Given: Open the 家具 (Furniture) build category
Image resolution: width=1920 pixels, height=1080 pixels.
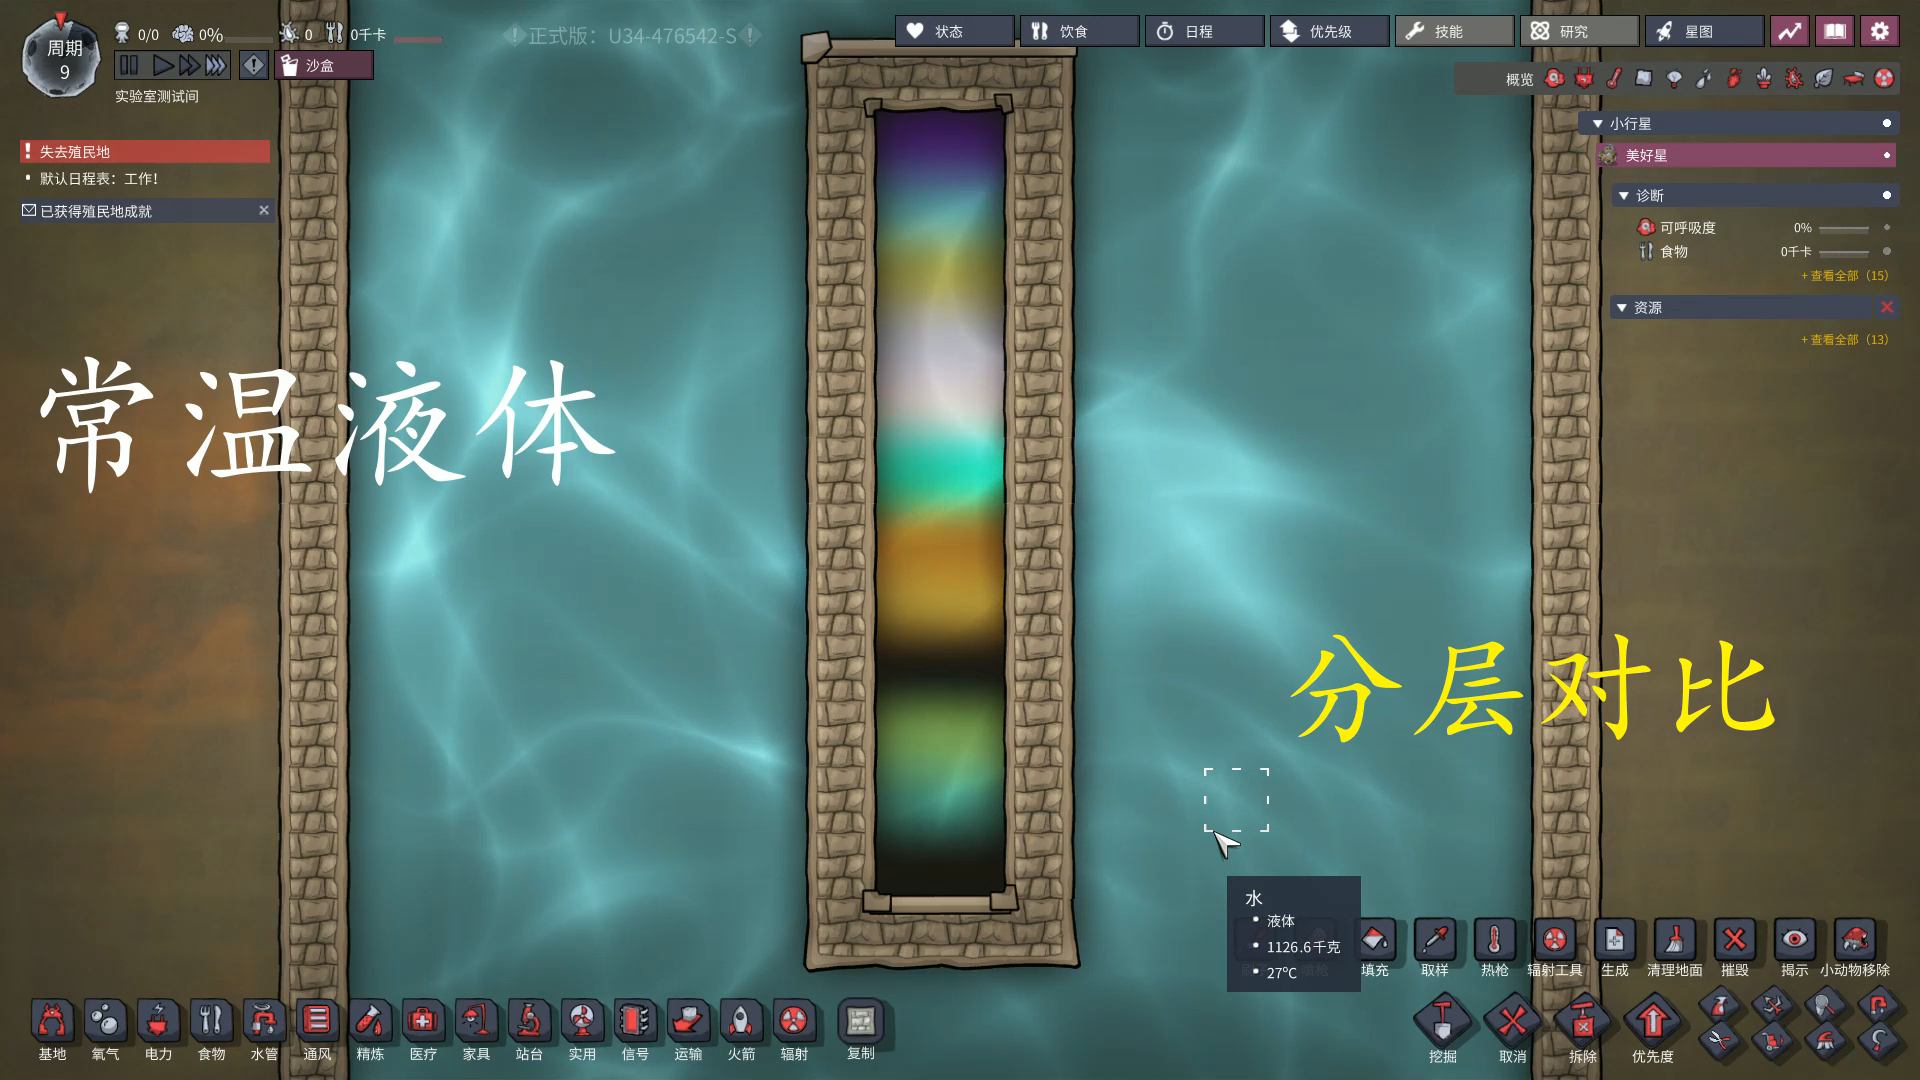Looking at the screenshot, I should pos(476,1022).
